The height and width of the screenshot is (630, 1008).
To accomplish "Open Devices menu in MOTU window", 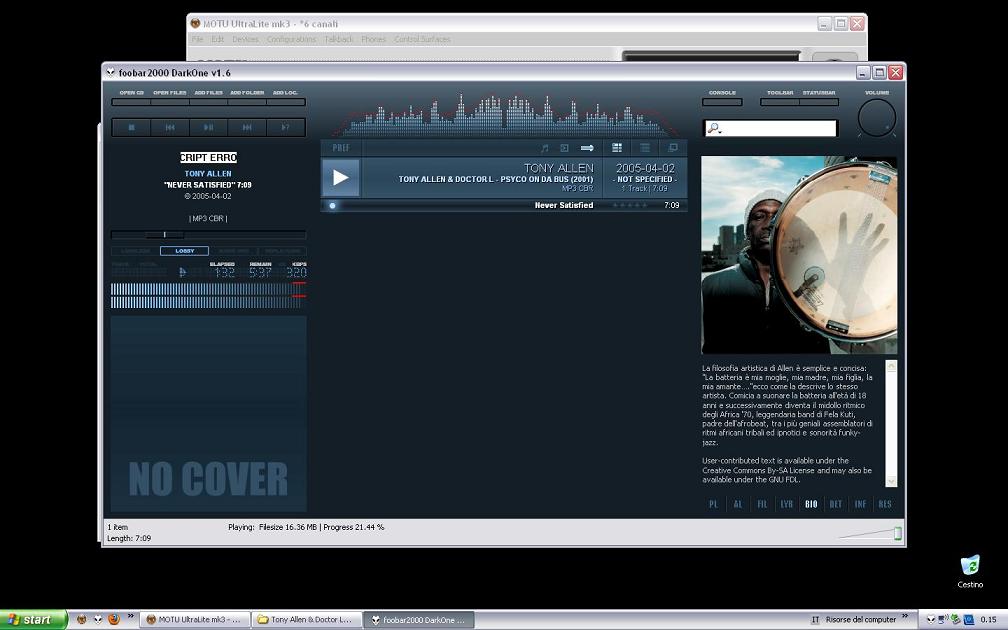I will coord(245,39).
